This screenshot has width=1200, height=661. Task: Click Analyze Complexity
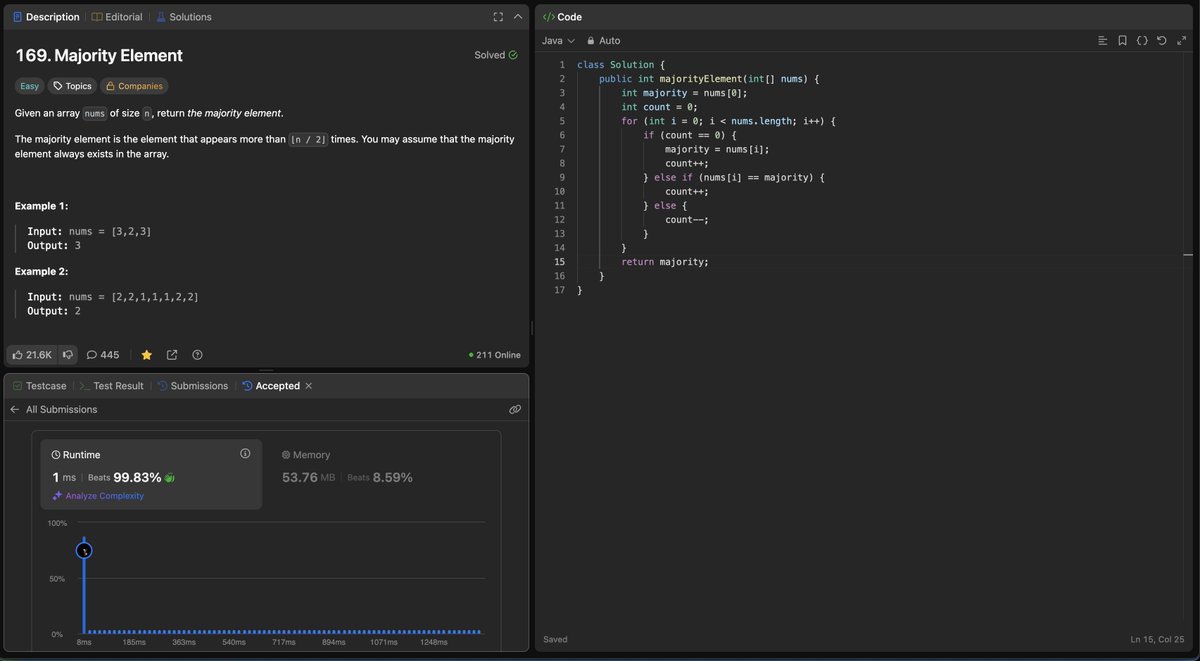(x=98, y=496)
